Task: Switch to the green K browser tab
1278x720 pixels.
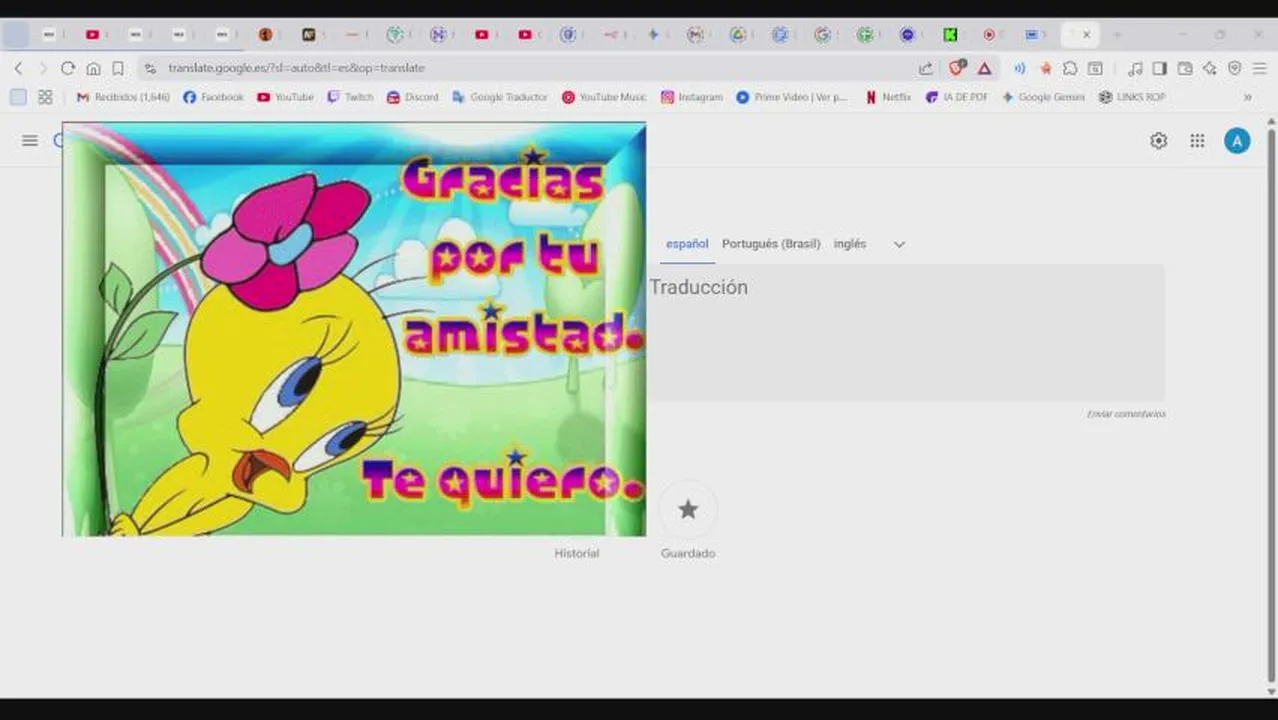Action: [950, 34]
